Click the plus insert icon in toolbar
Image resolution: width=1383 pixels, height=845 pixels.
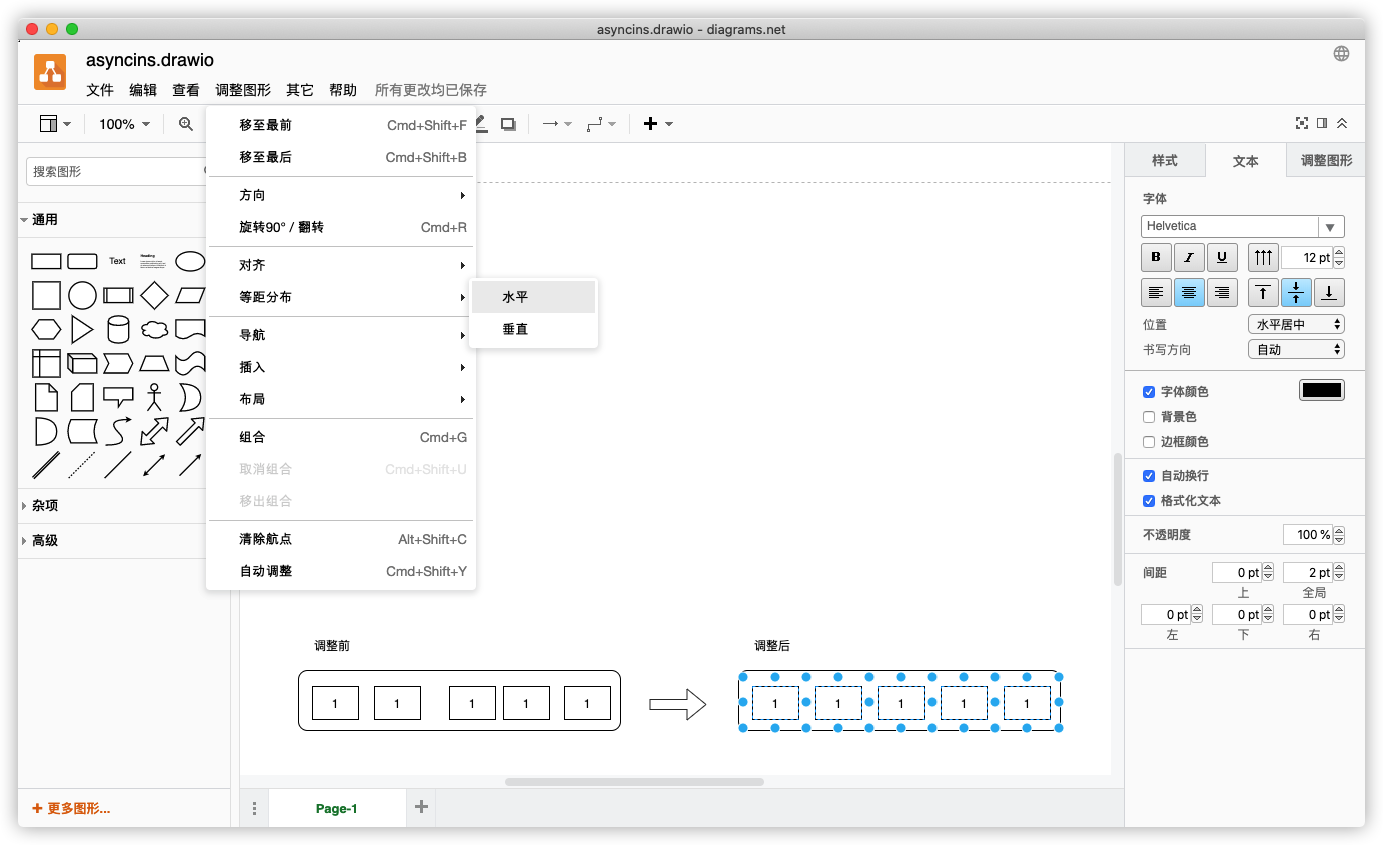pyautogui.click(x=651, y=124)
